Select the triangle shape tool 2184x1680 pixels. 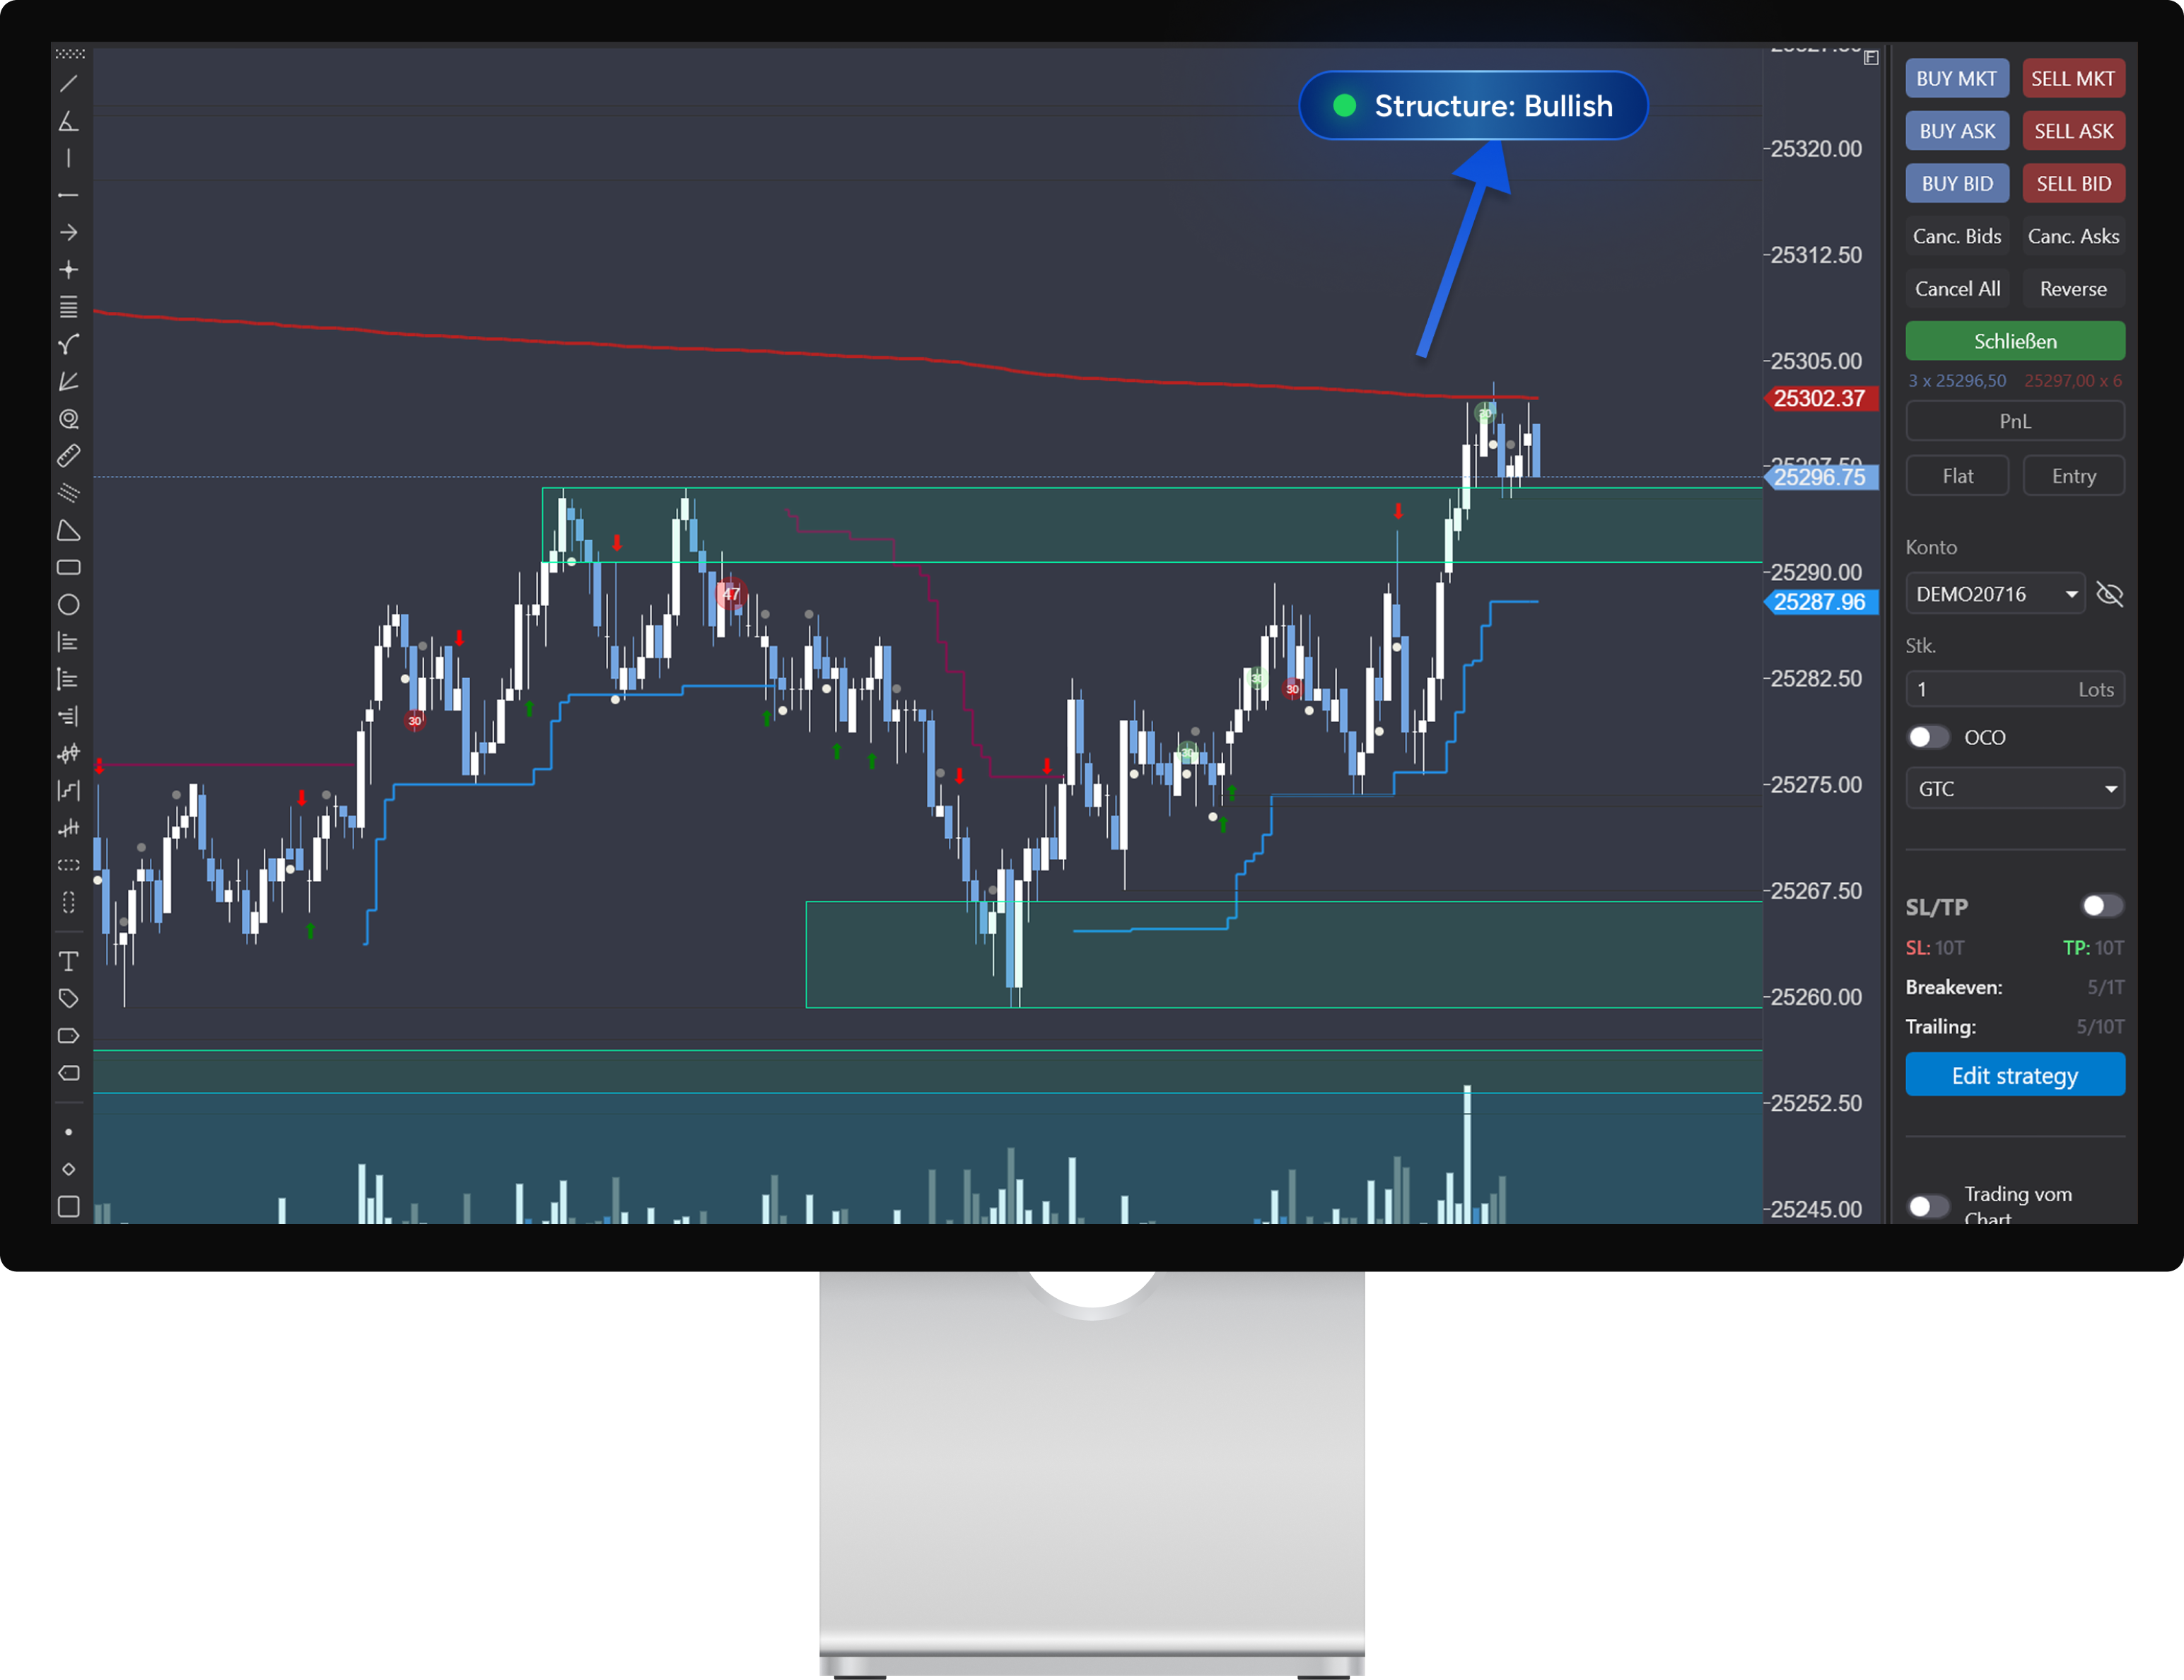[68, 531]
